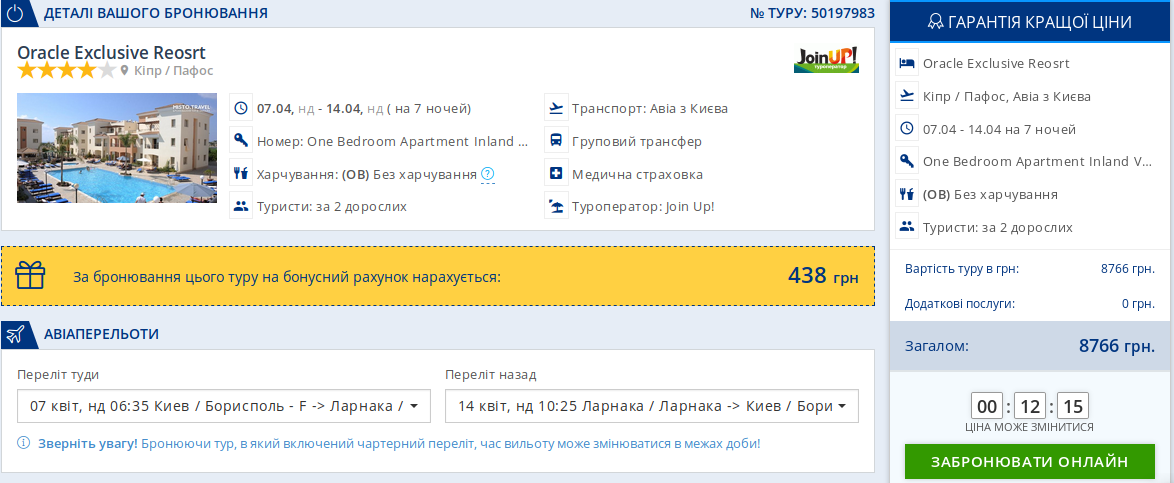1174x483 pixels.
Task: Click the Join UP! operator logo
Action: tap(826, 59)
